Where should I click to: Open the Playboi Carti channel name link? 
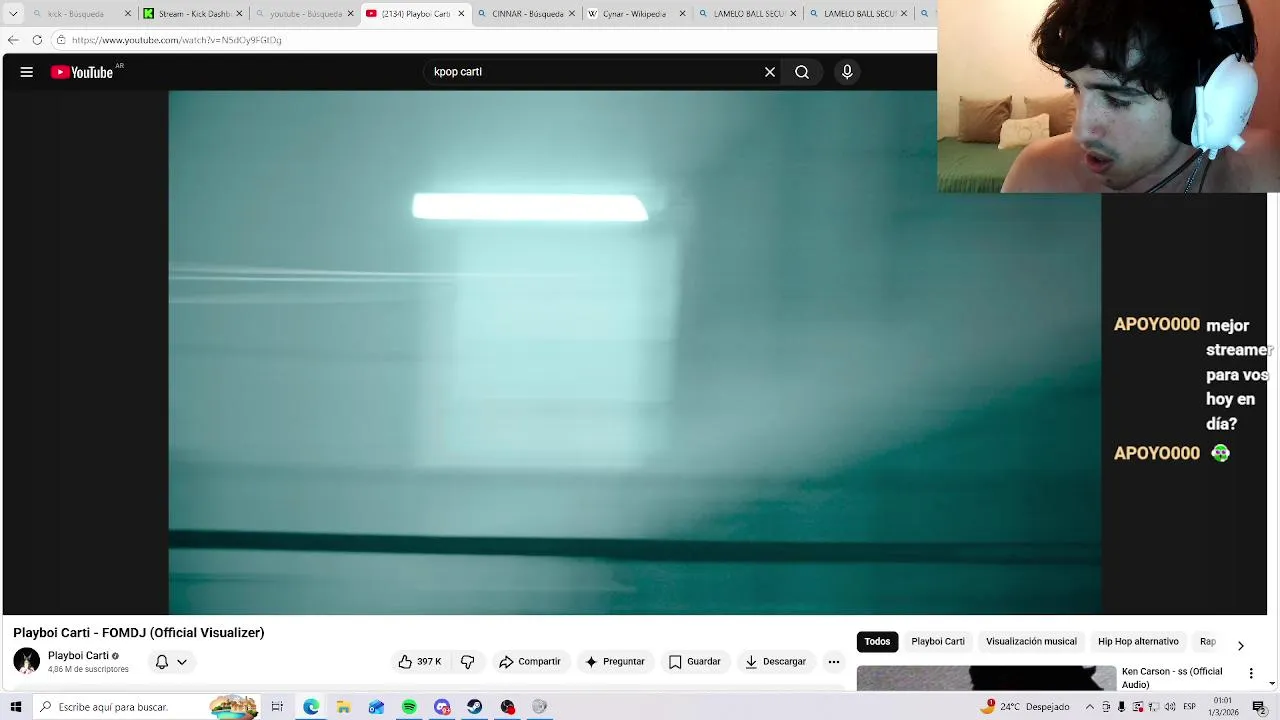coord(78,656)
